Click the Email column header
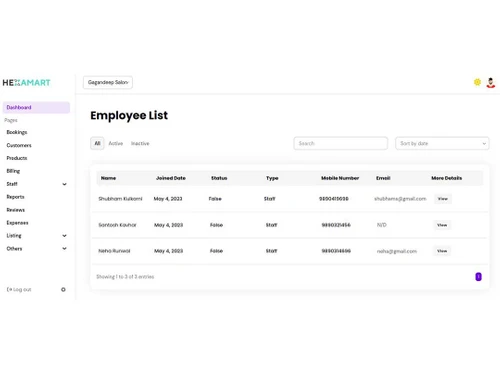 [x=383, y=178]
